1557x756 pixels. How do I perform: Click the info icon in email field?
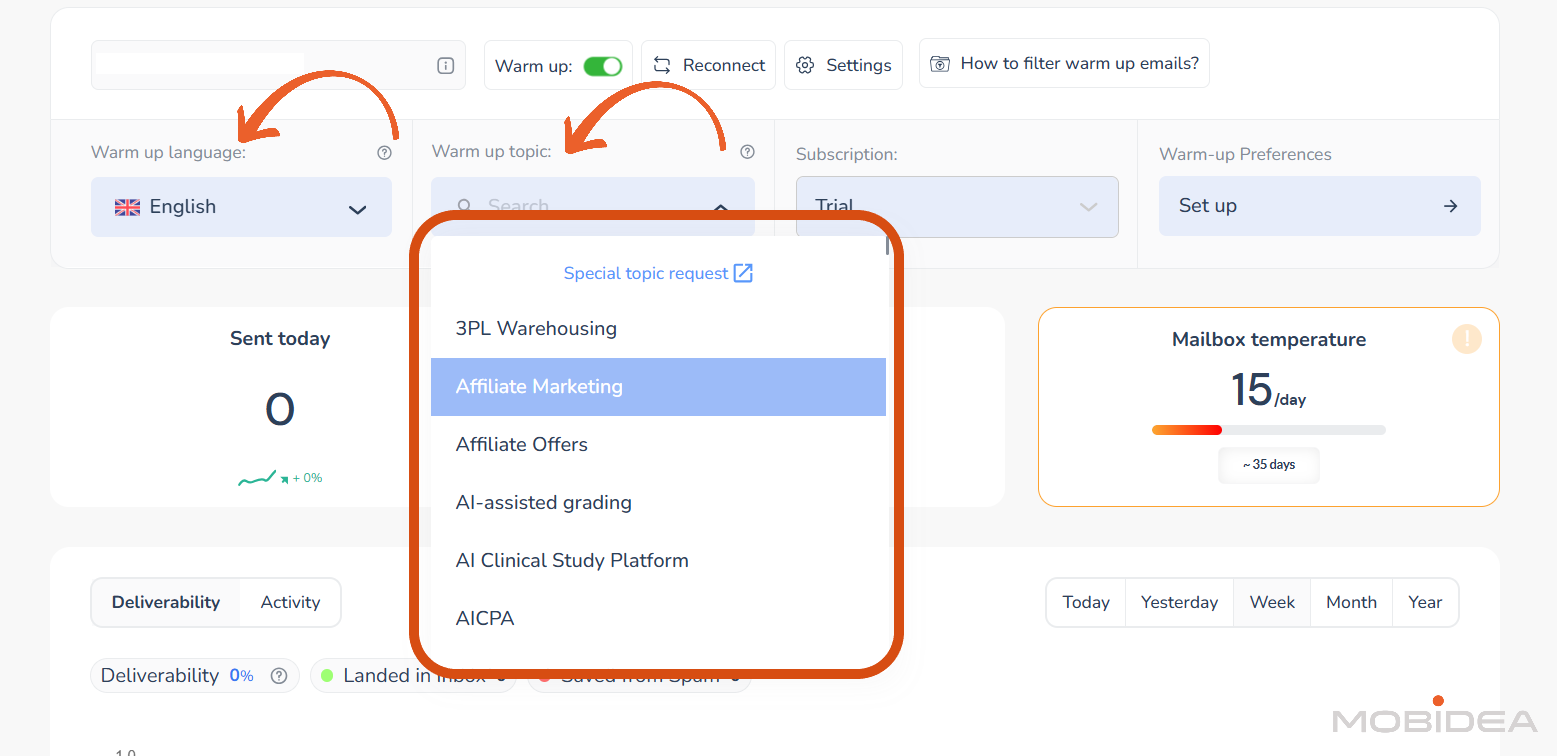tap(446, 66)
